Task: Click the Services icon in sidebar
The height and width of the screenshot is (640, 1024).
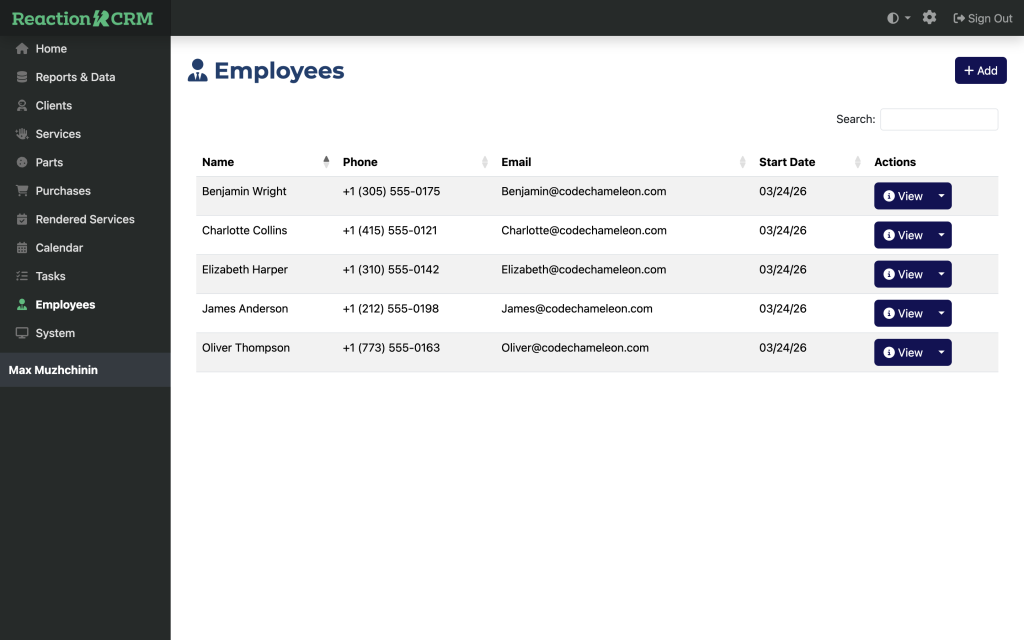Action: click(x=22, y=134)
